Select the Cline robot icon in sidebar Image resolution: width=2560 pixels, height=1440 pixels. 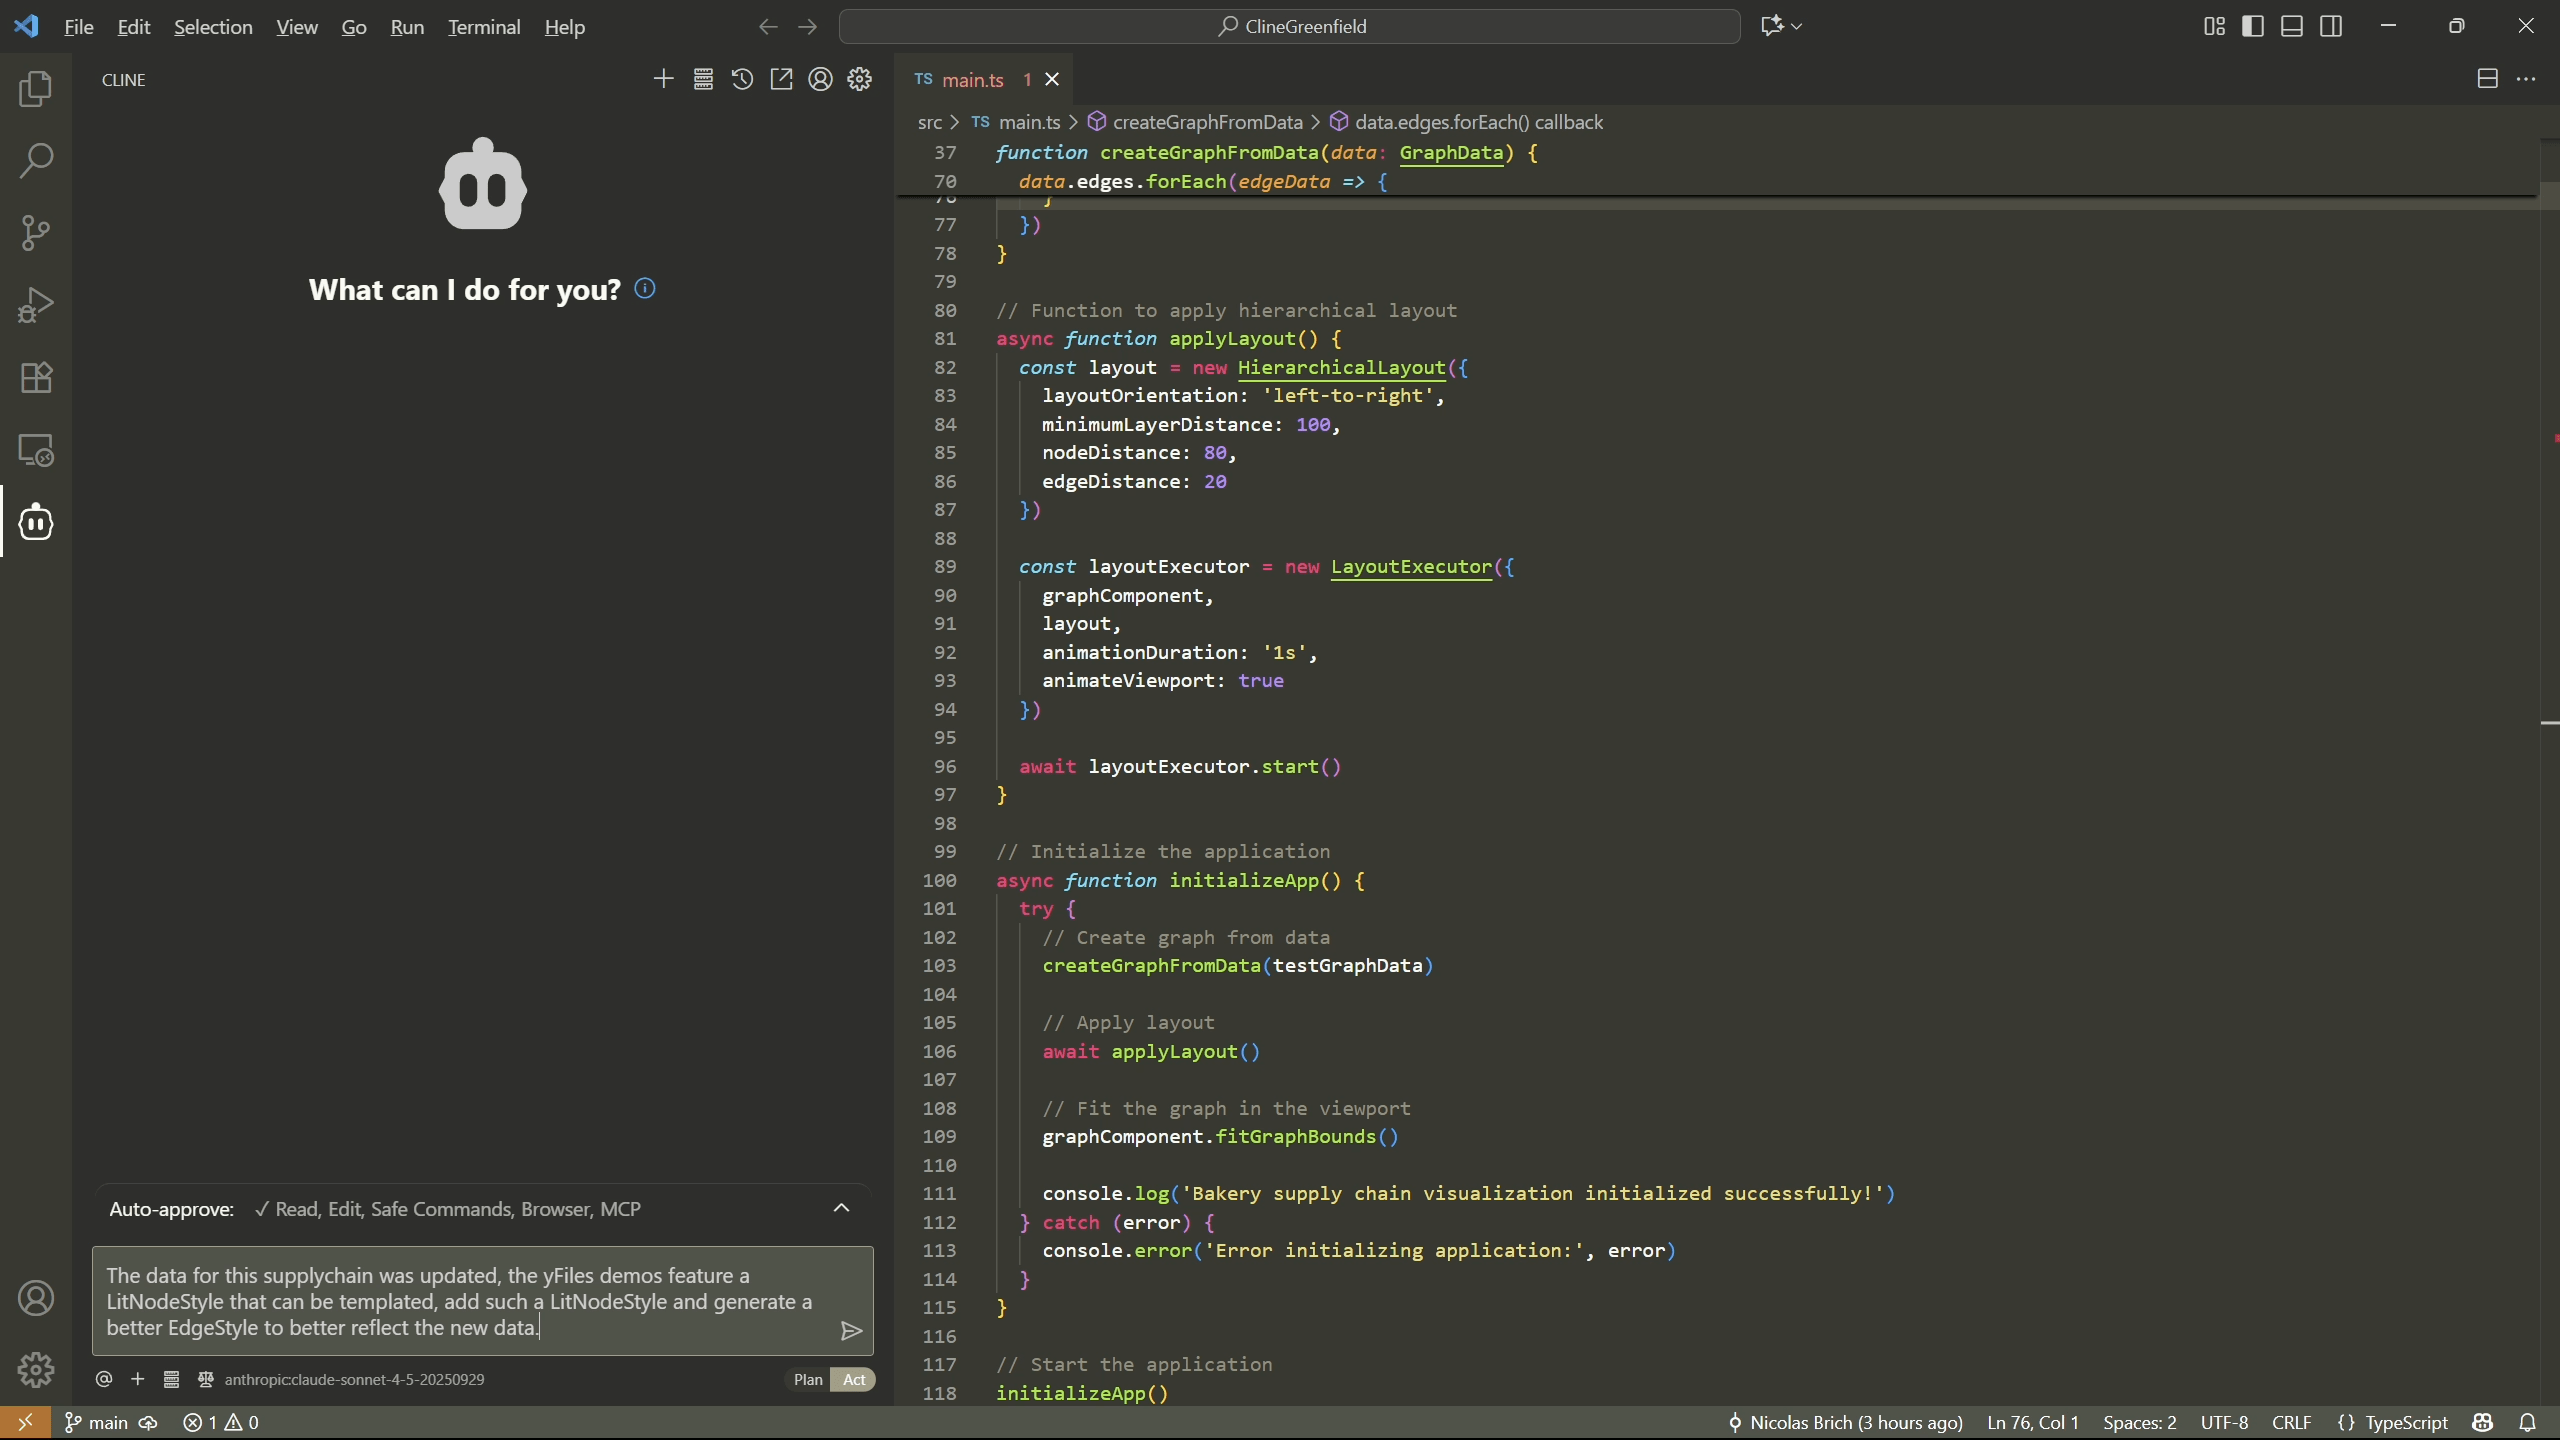[36, 521]
